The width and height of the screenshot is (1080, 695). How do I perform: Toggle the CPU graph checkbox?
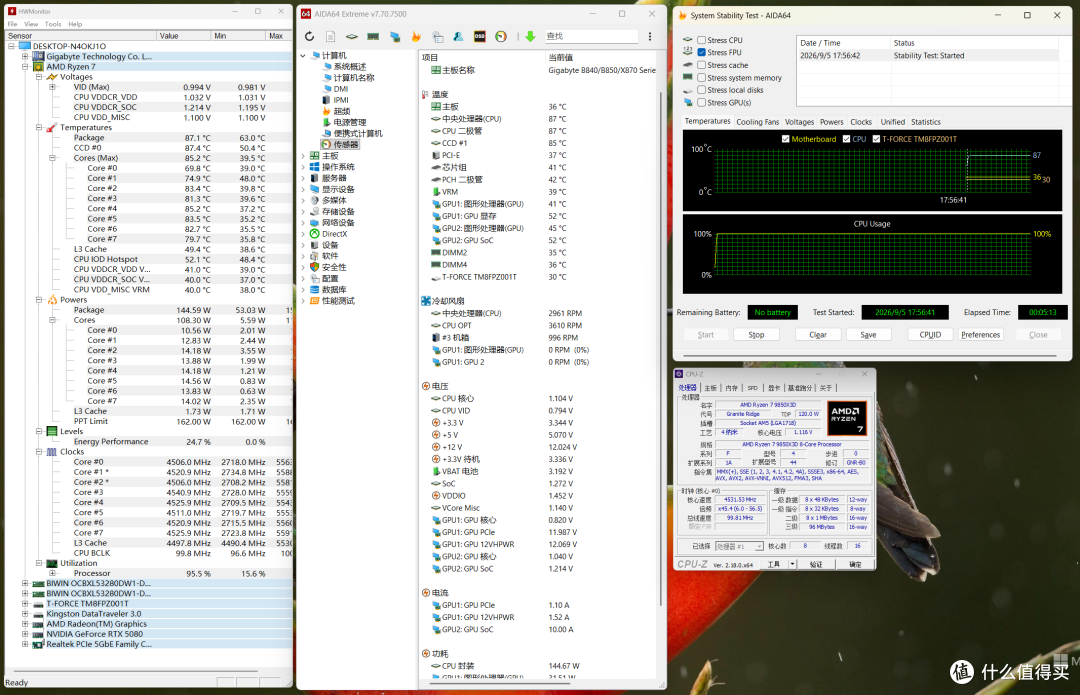847,138
